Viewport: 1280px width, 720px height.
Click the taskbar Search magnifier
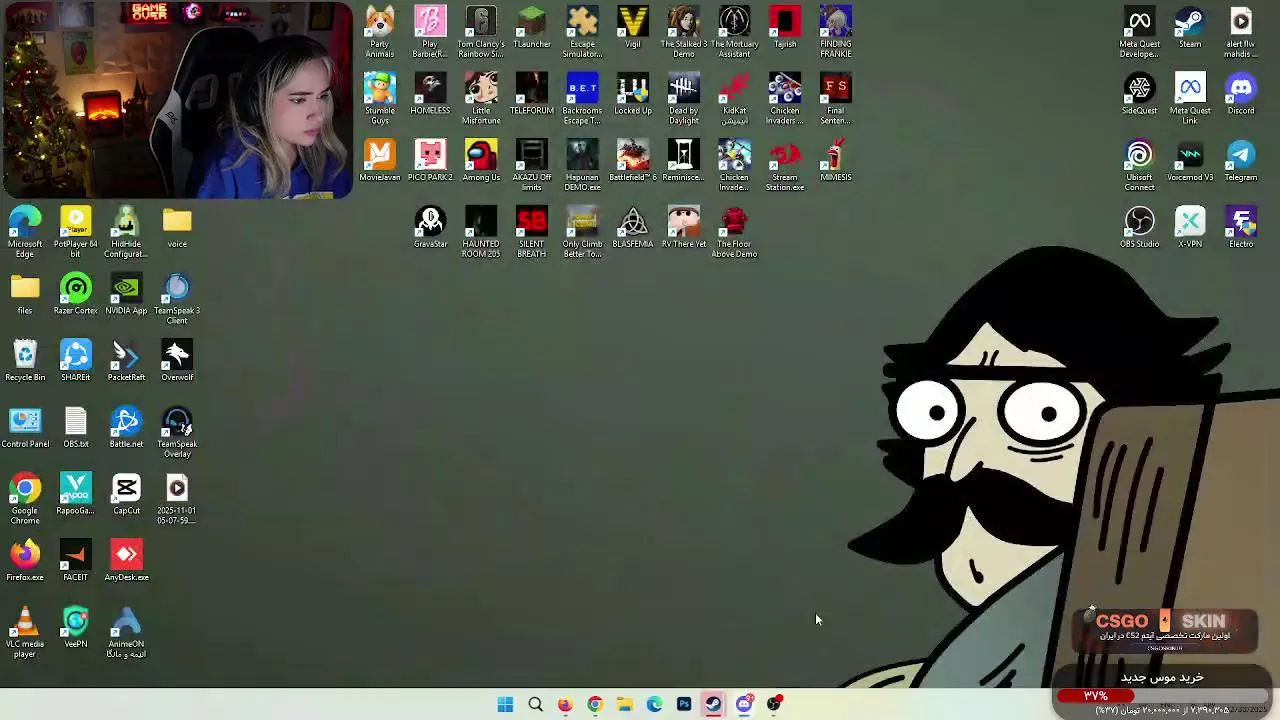pos(535,704)
